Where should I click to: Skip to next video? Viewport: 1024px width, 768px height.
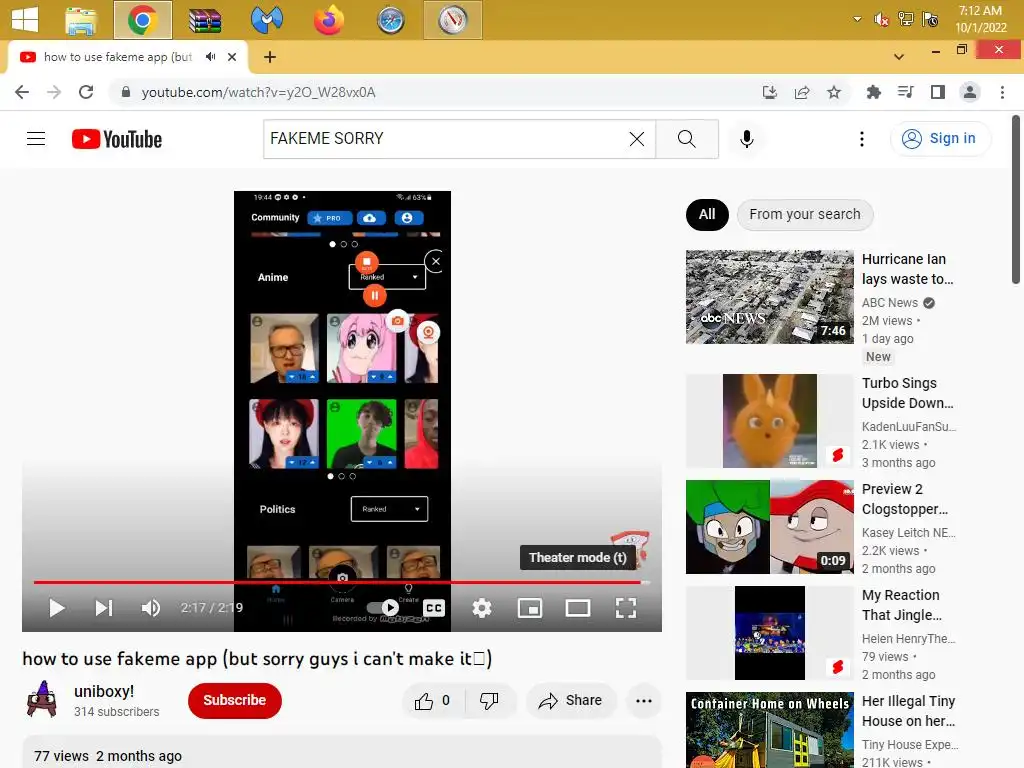(104, 608)
